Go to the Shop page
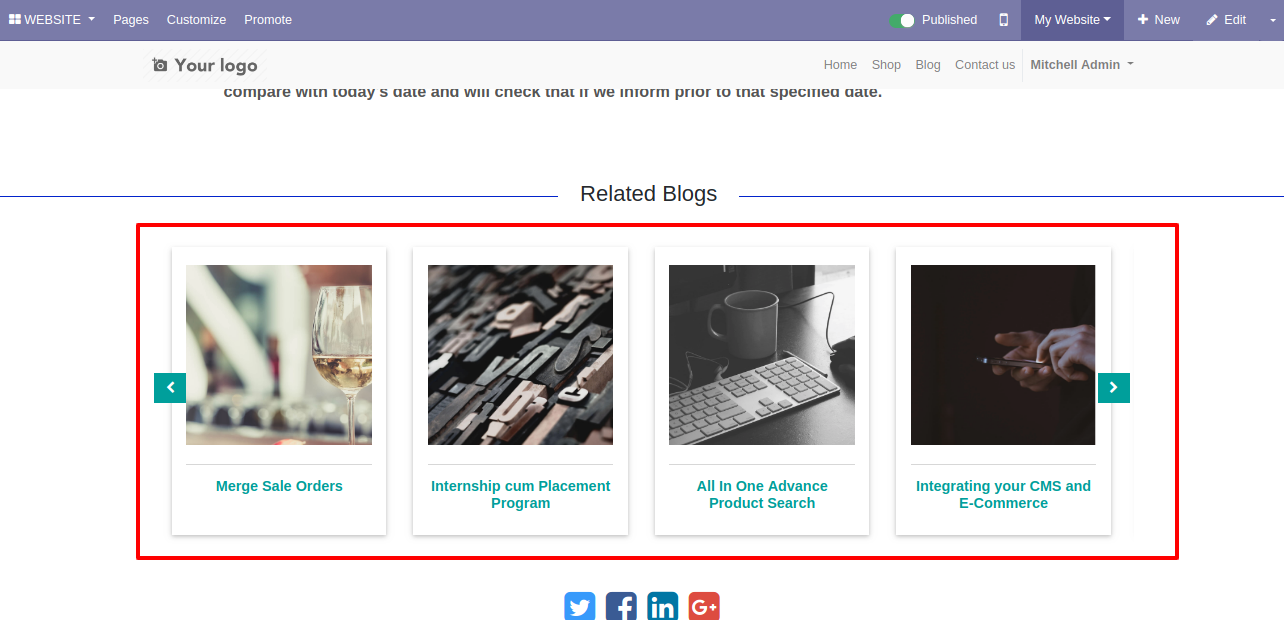1284x620 pixels. 886,65
